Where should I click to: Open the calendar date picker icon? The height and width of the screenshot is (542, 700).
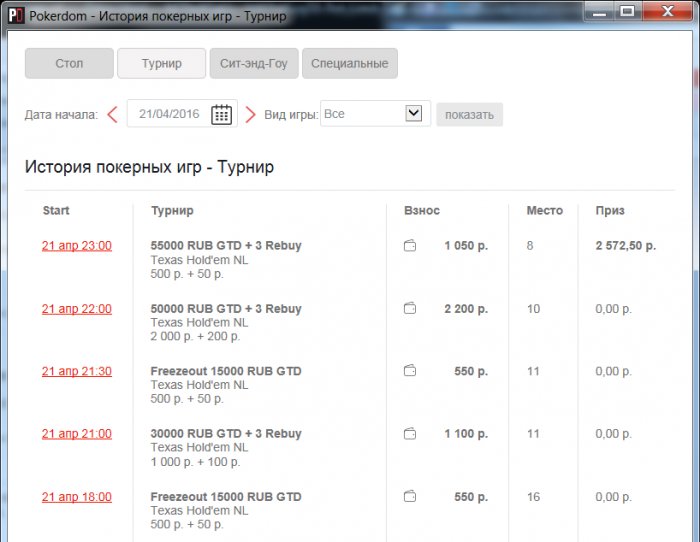[x=221, y=114]
